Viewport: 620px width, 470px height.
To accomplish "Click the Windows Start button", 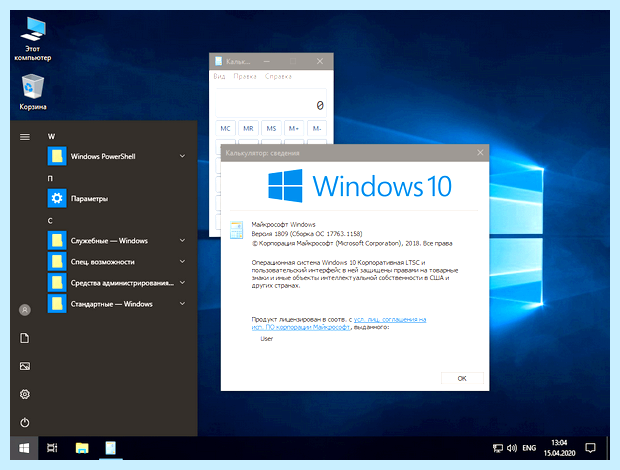I will pyautogui.click(x=24, y=448).
